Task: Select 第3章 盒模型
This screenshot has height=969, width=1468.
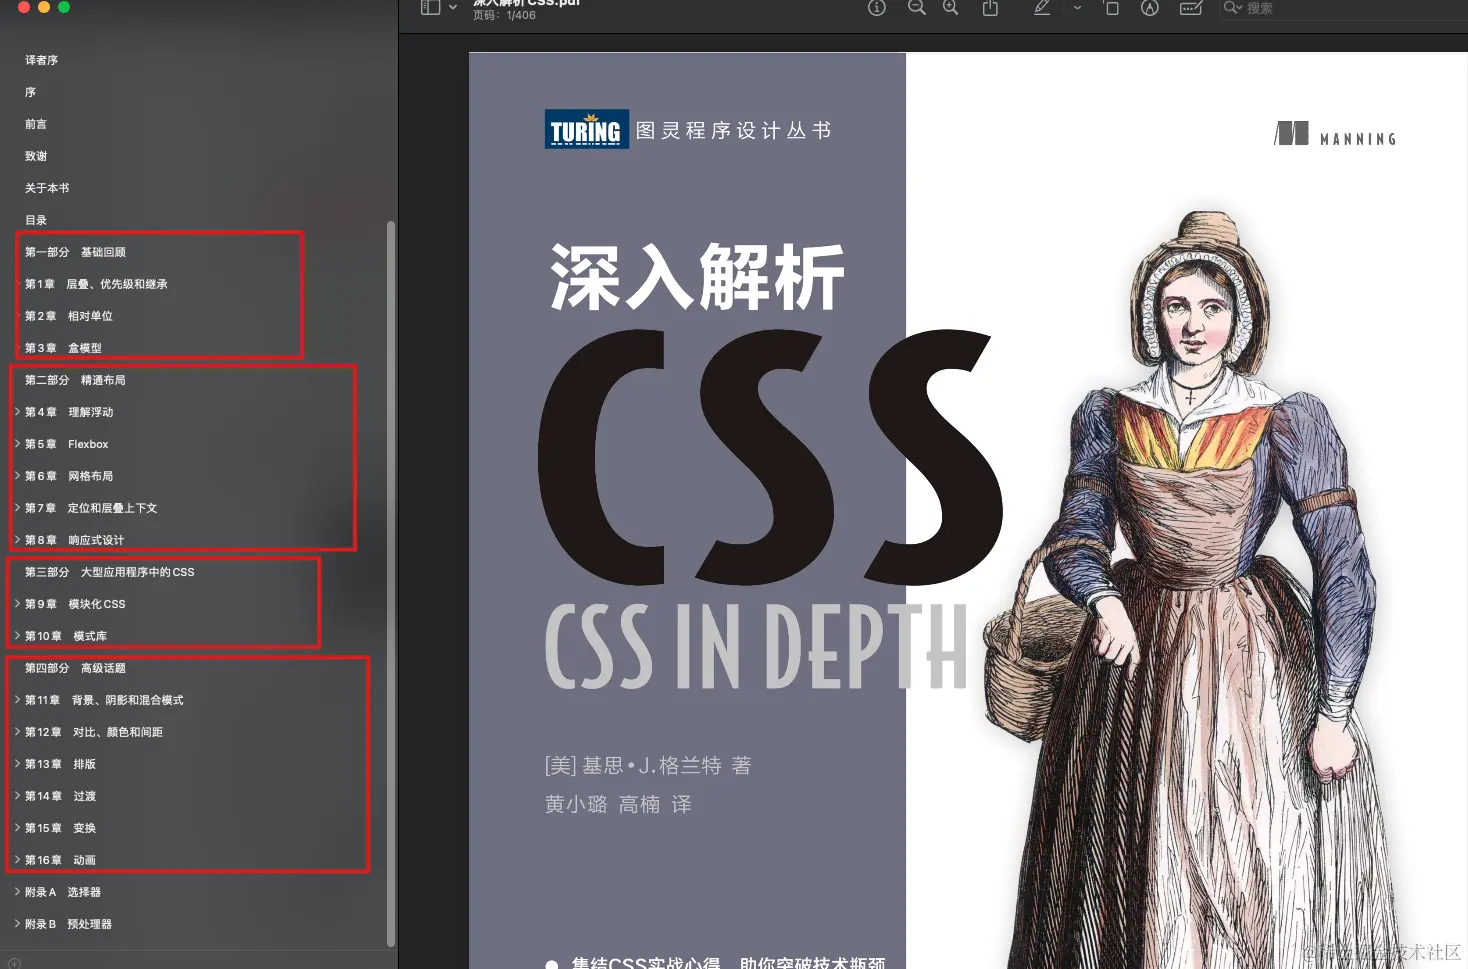Action: [63, 348]
